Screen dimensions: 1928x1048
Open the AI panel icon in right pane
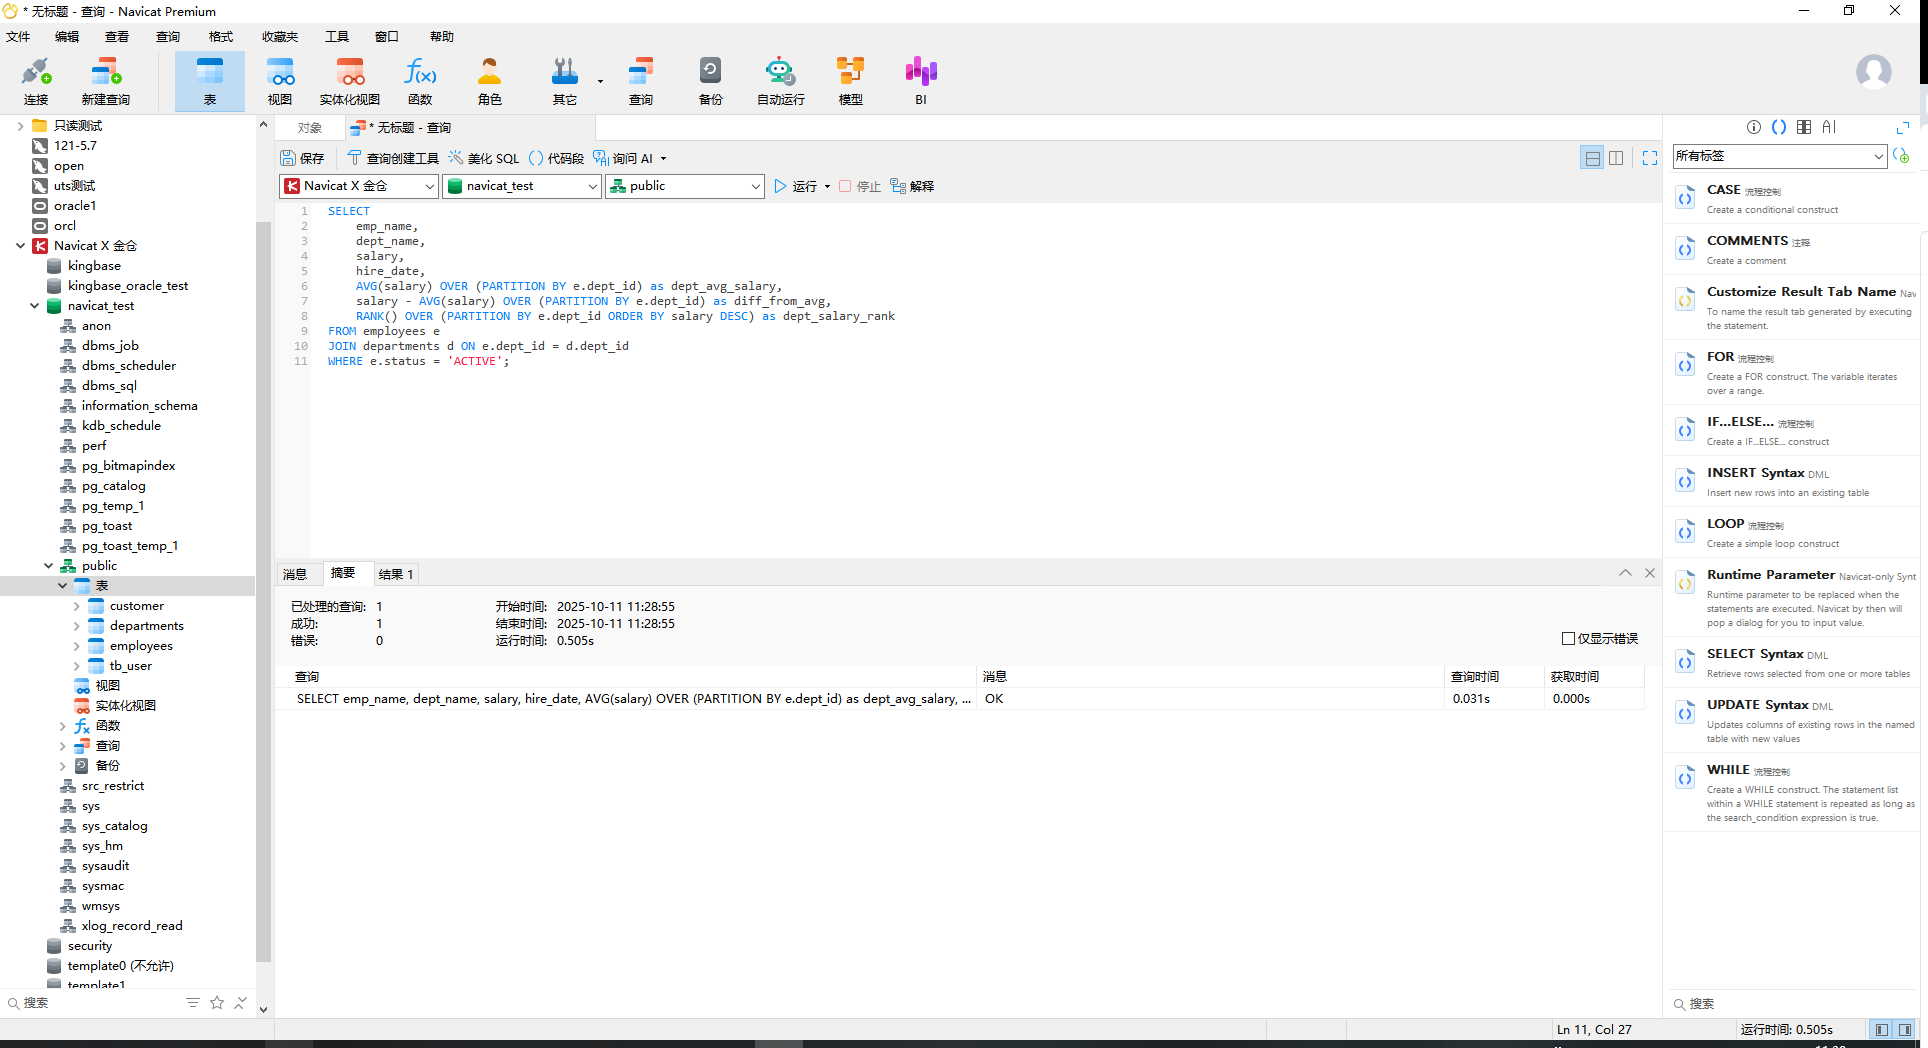point(1829,127)
